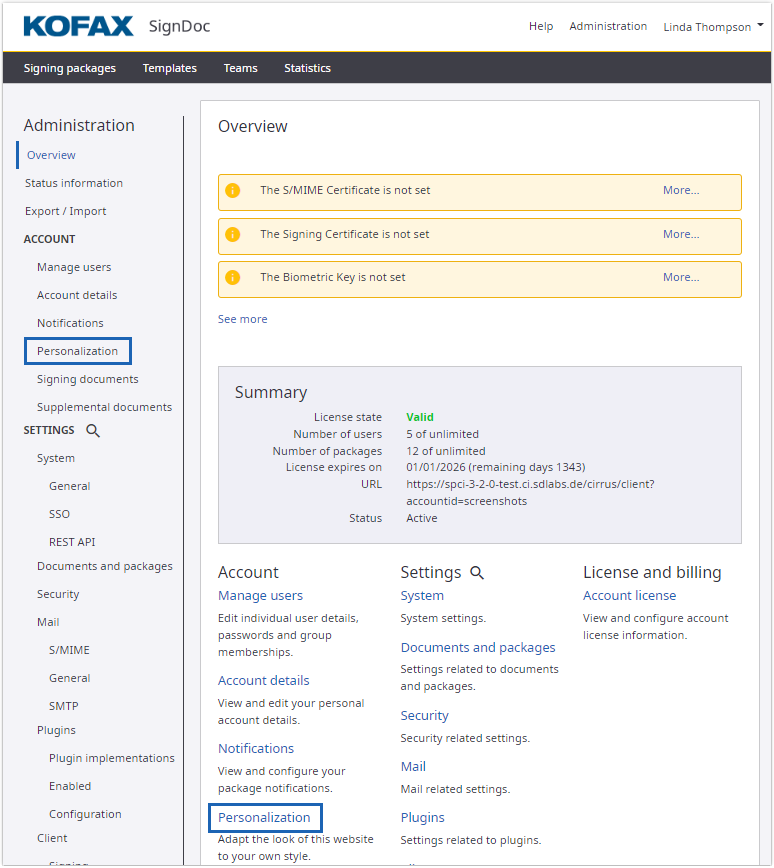Click the Account license link
Image resolution: width=774 pixels, height=868 pixels.
click(629, 595)
